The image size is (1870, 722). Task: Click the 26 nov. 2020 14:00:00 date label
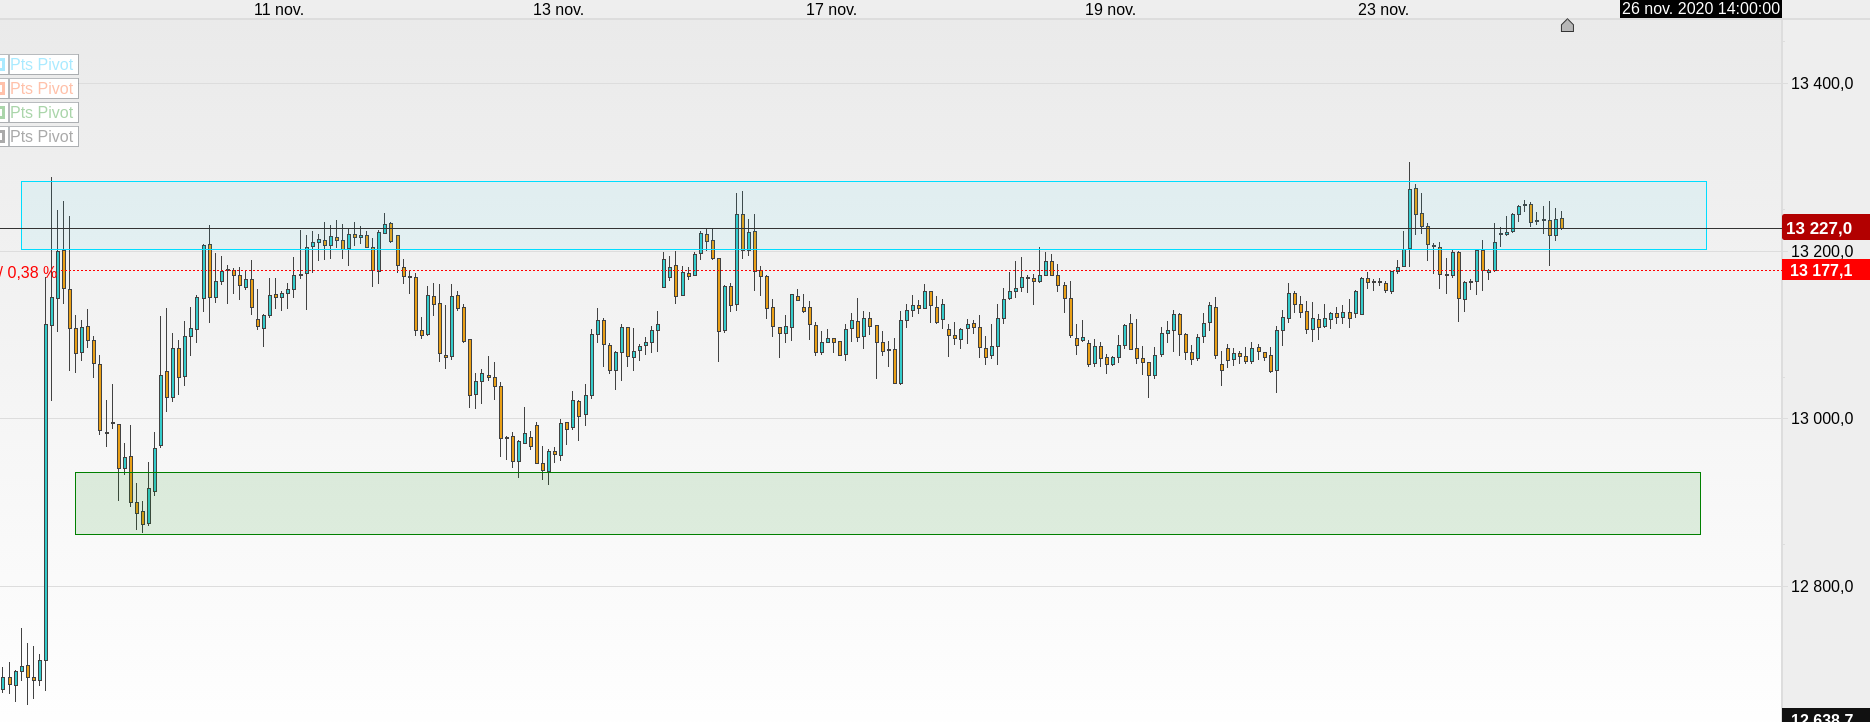tap(1700, 9)
